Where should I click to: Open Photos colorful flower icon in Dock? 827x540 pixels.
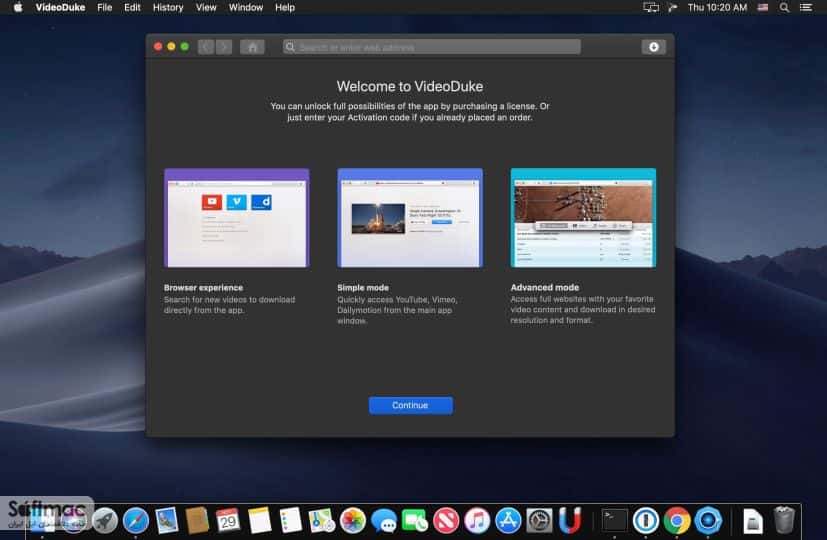[x=352, y=520]
